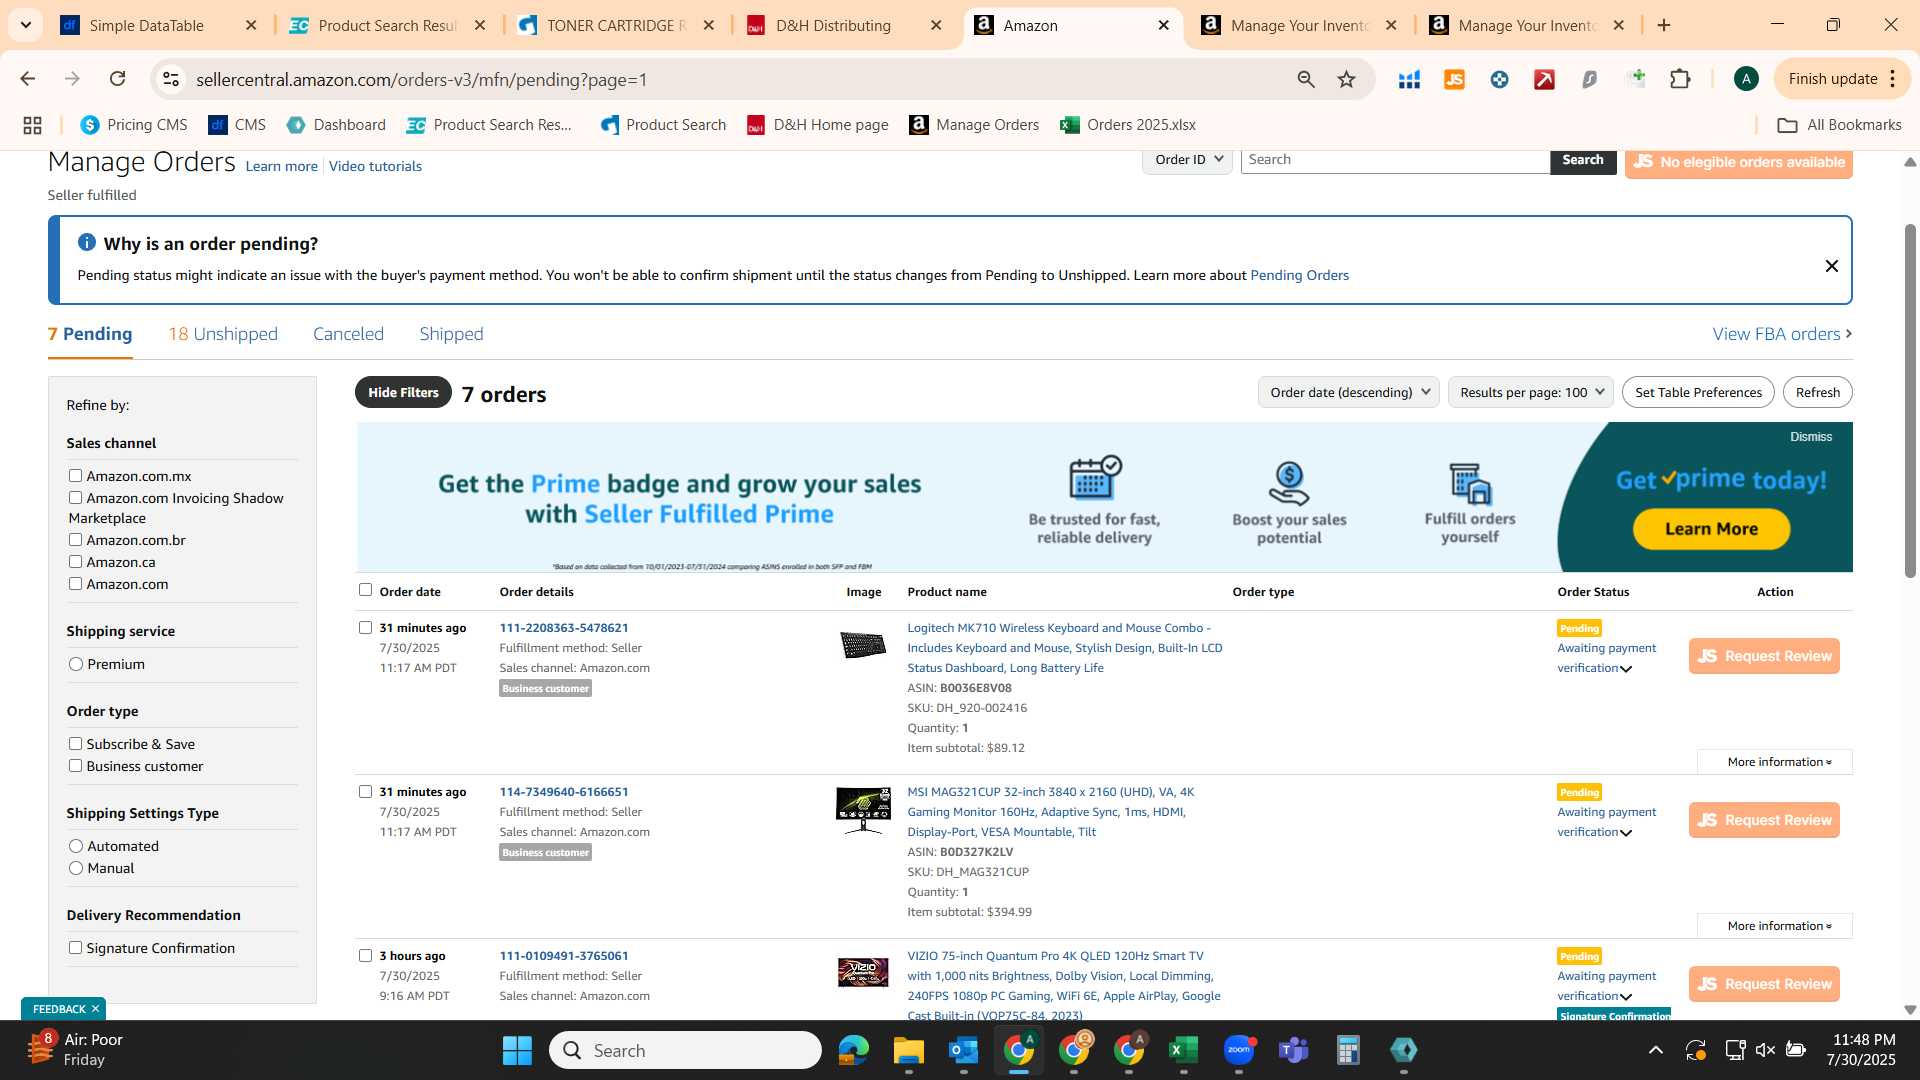Bookmark this page with star icon
The image size is (1920, 1080).
pyautogui.click(x=1347, y=79)
